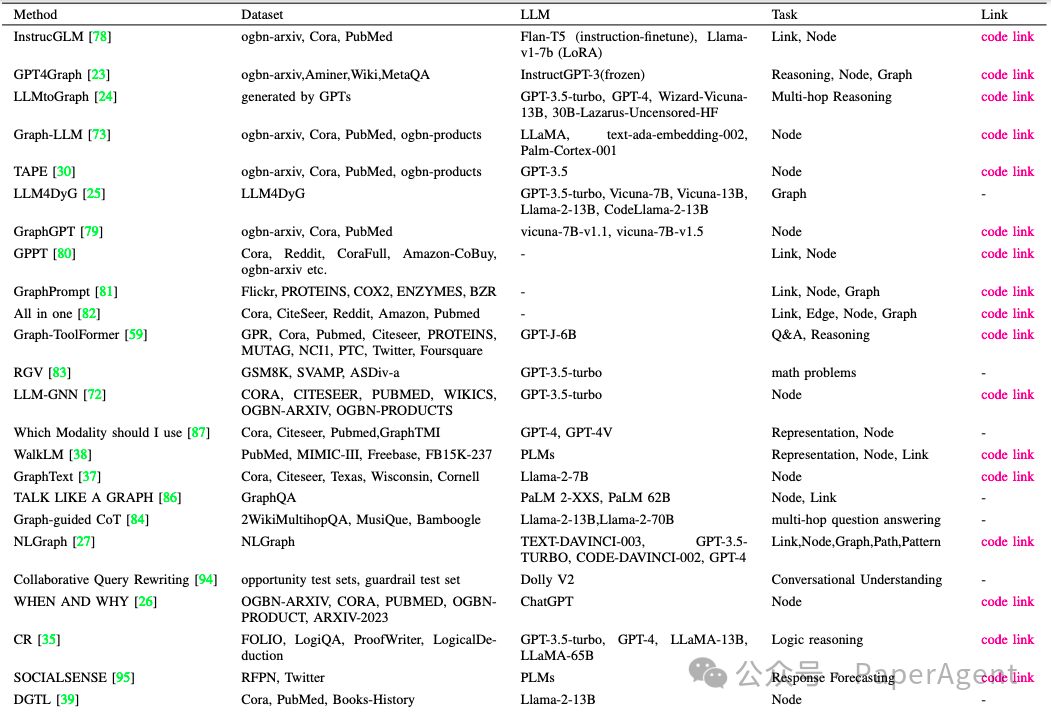Follow citation 79 next to GraphGPT
The height and width of the screenshot is (716, 1051).
coord(91,231)
